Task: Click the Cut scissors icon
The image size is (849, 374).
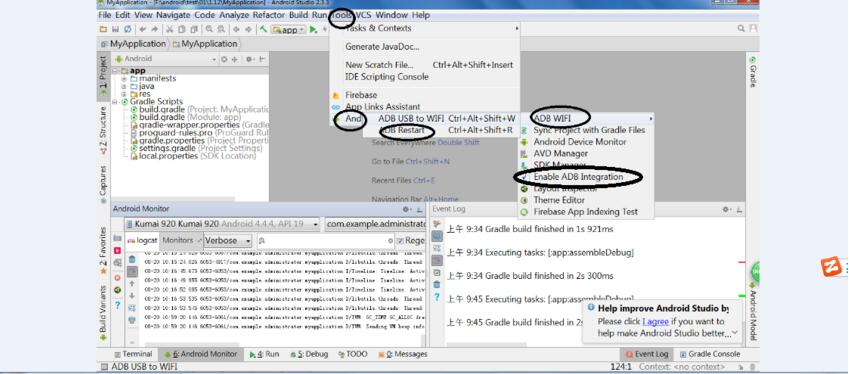Action: click(x=169, y=29)
